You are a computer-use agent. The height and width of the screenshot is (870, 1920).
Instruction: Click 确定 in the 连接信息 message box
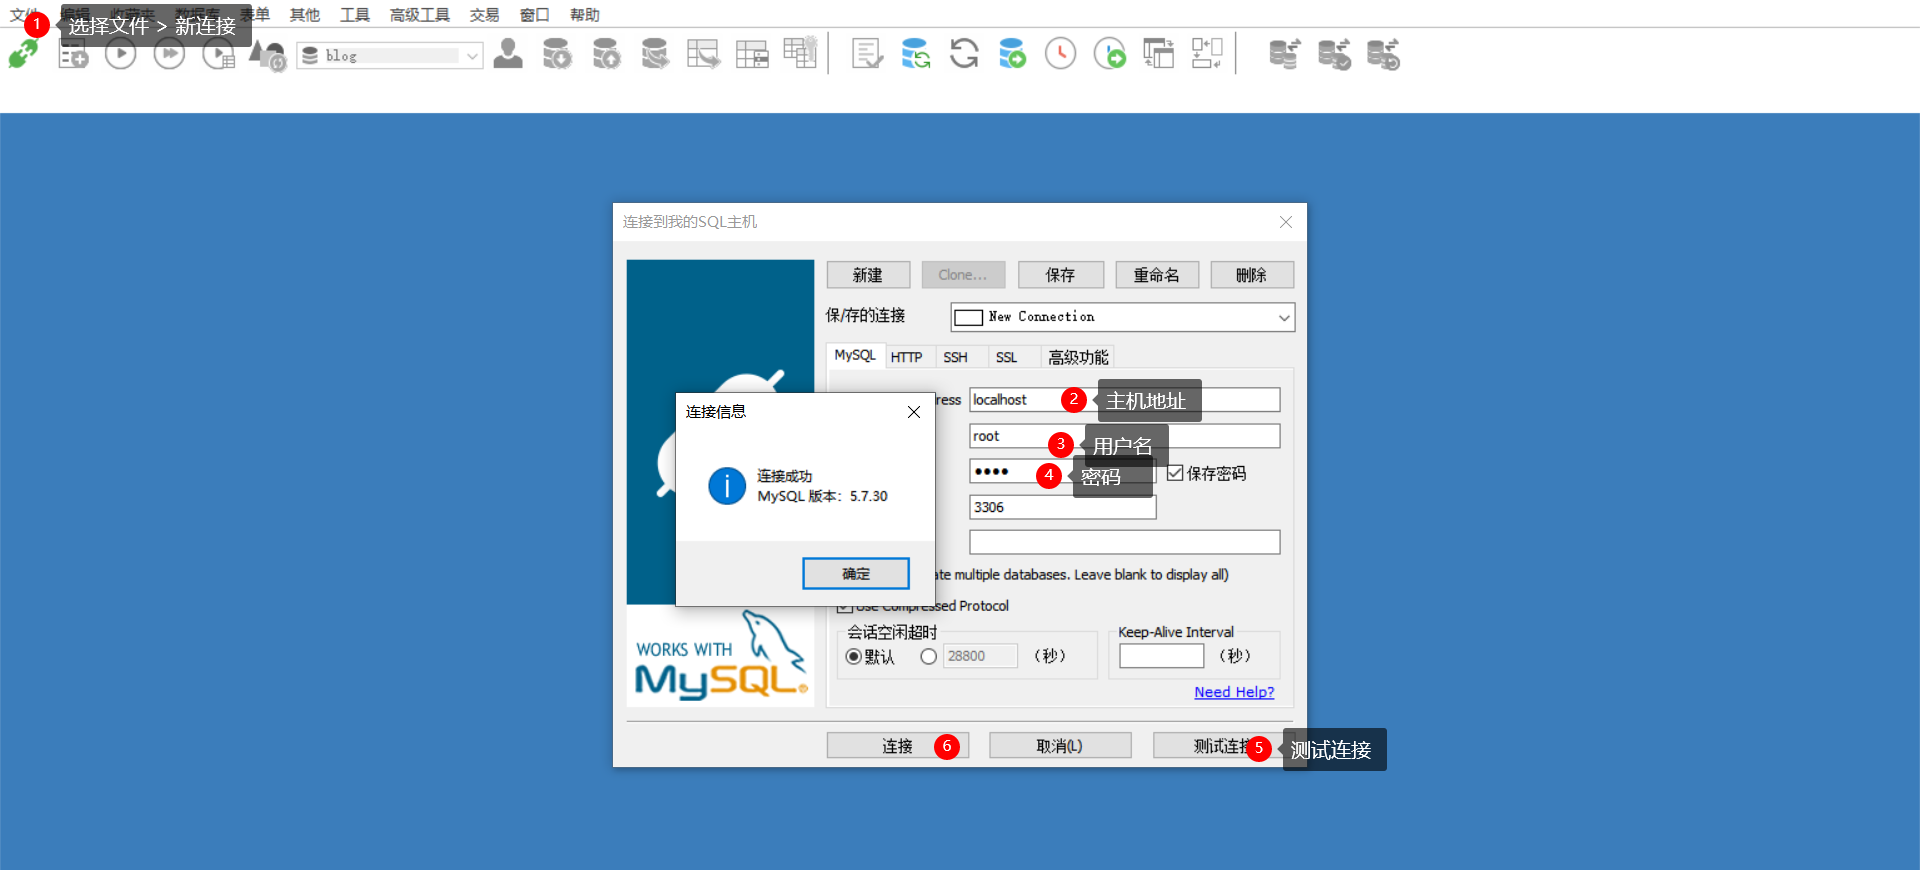tap(856, 573)
